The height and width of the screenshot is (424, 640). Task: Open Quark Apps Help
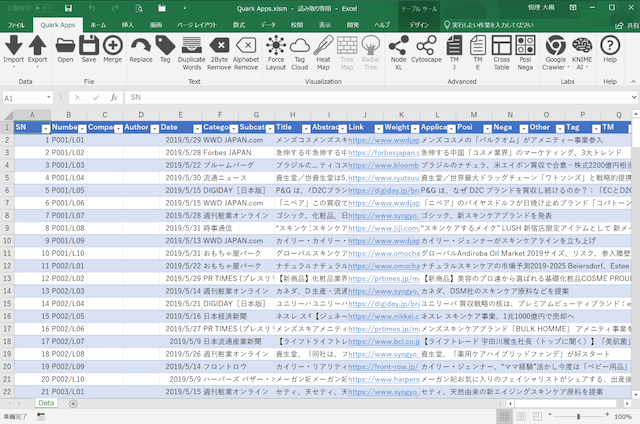610,45
